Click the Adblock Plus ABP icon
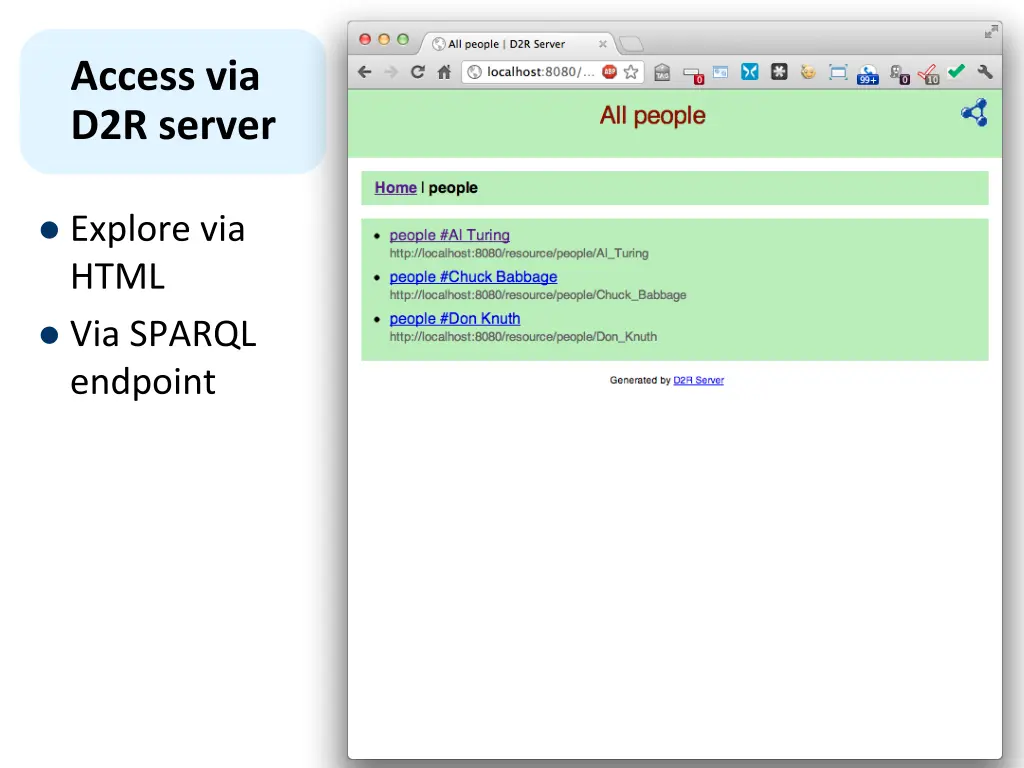Screen dimensions: 1024x768 tap(609, 72)
